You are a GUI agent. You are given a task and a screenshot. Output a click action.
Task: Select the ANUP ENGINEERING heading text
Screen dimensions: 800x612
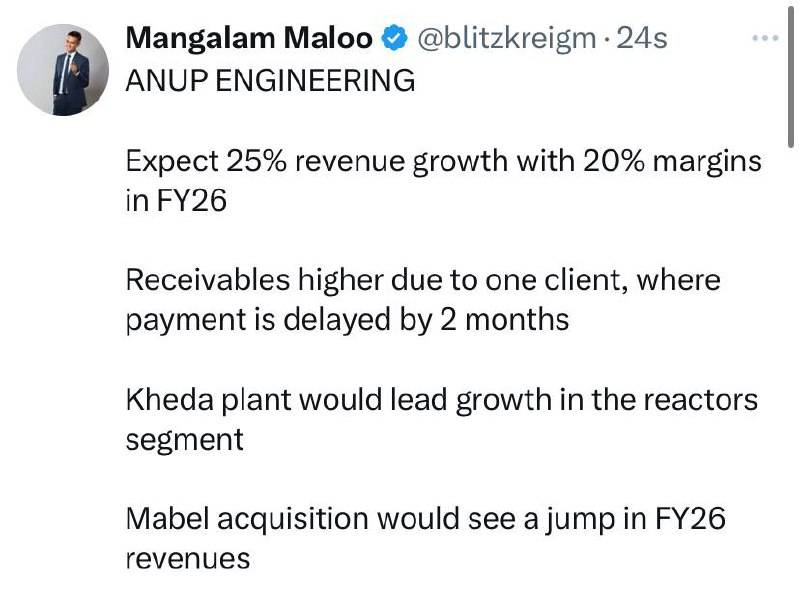coord(270,81)
